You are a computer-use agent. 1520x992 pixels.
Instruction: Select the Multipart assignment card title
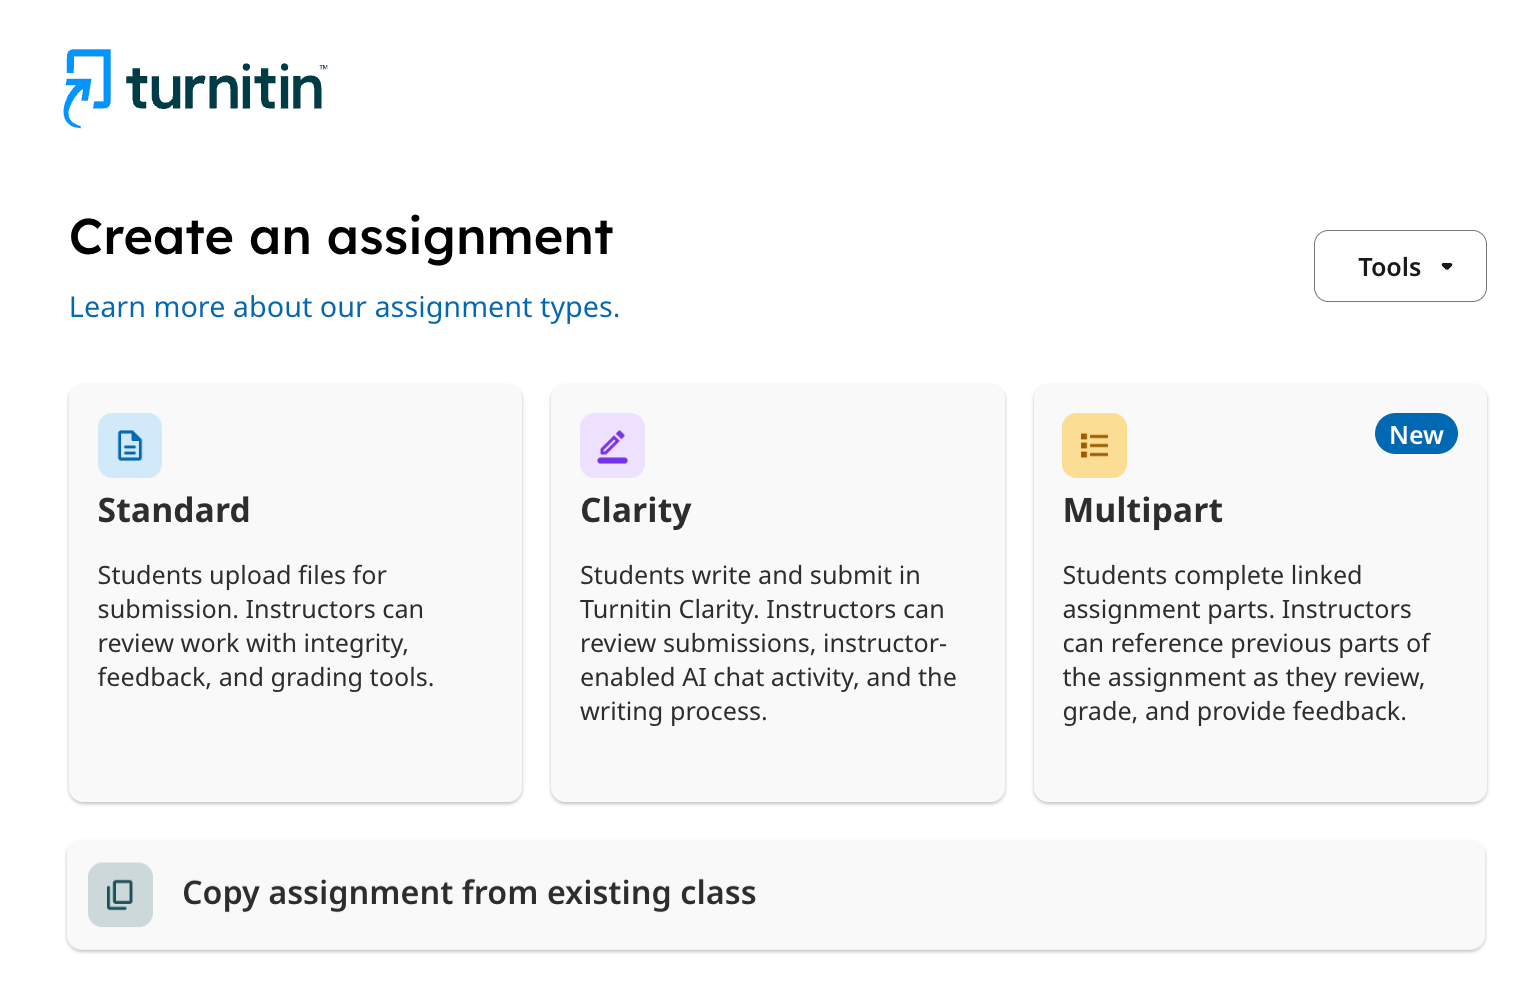click(1142, 511)
